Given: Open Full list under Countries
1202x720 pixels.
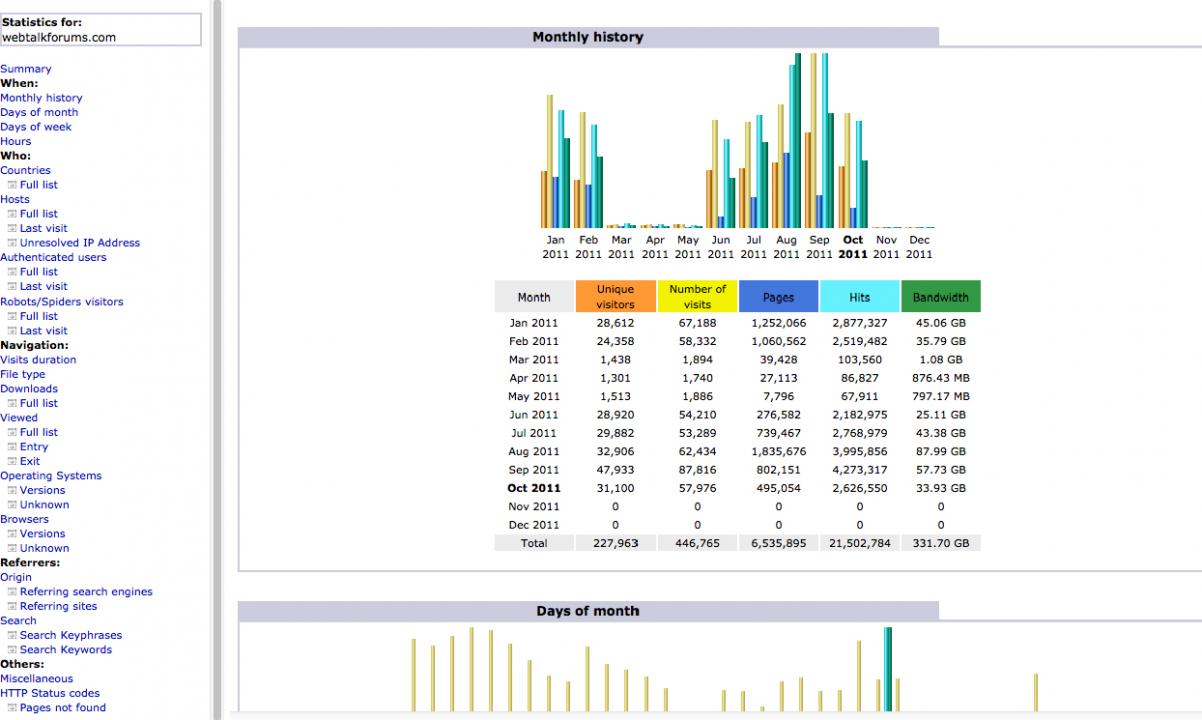Looking at the screenshot, I should 39,185.
